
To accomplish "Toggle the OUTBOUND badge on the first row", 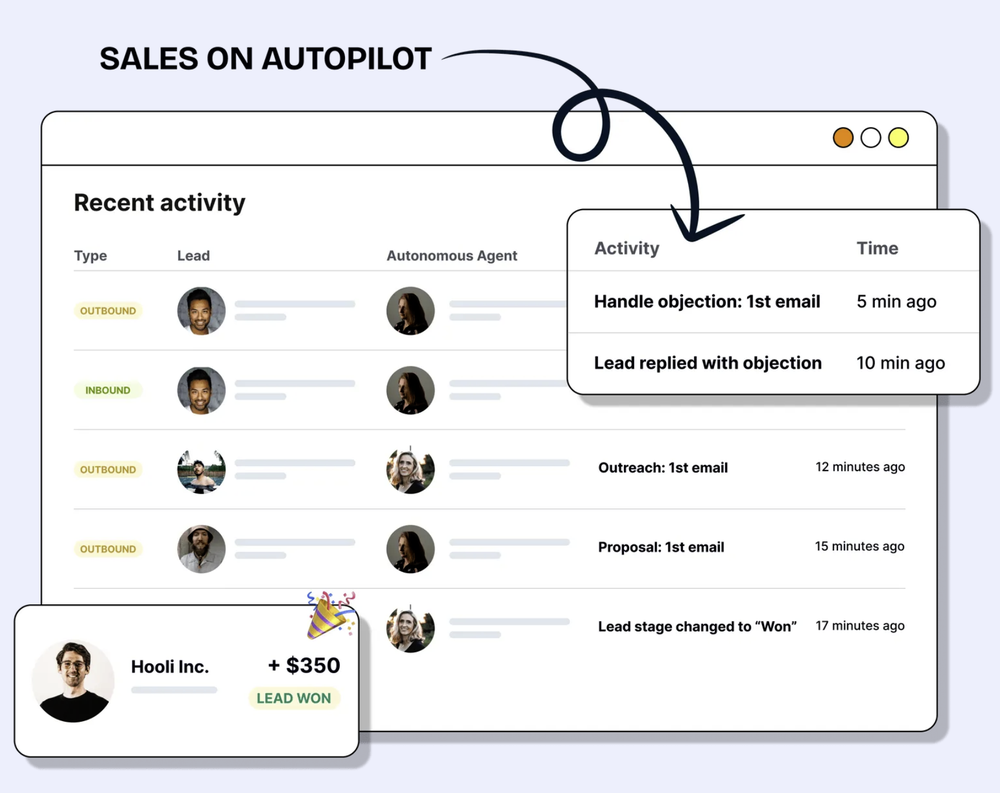I will pos(107,311).
